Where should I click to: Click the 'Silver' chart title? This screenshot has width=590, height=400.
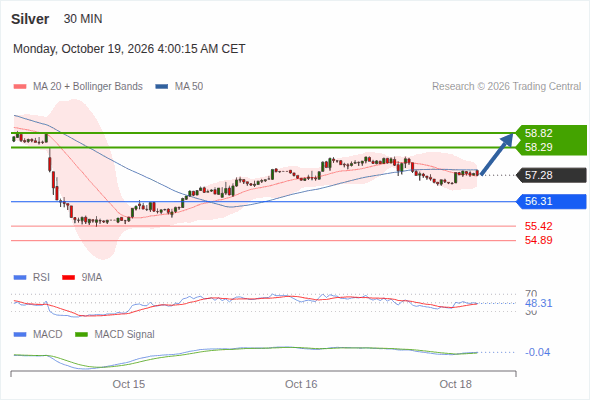[x=30, y=19]
